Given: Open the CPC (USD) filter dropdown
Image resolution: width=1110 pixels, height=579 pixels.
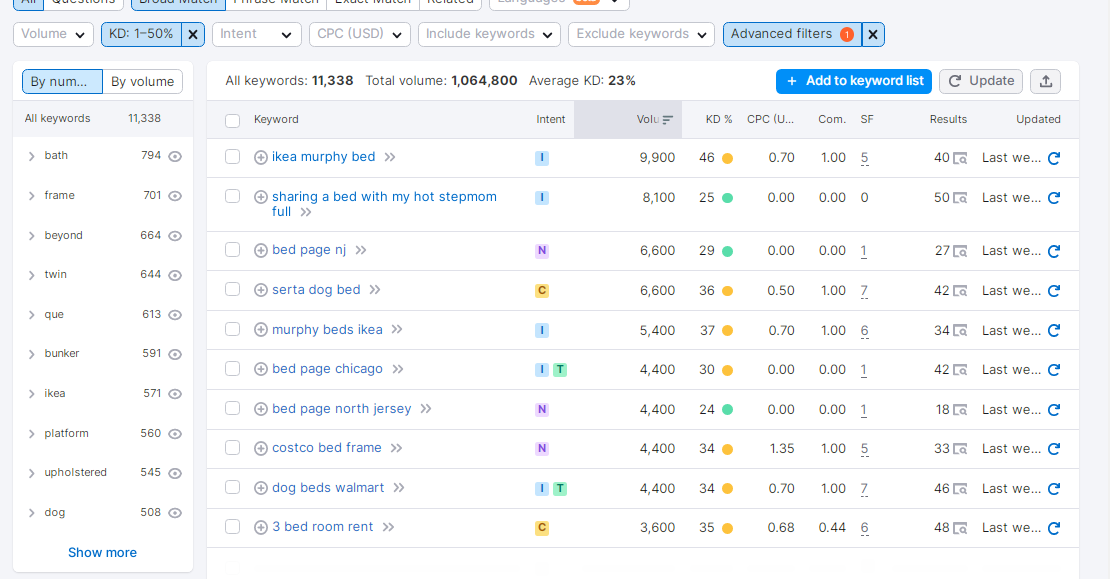Looking at the screenshot, I should point(360,34).
